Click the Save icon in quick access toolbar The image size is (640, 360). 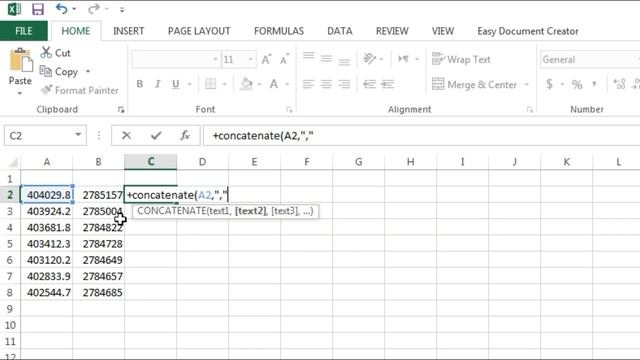[38, 9]
